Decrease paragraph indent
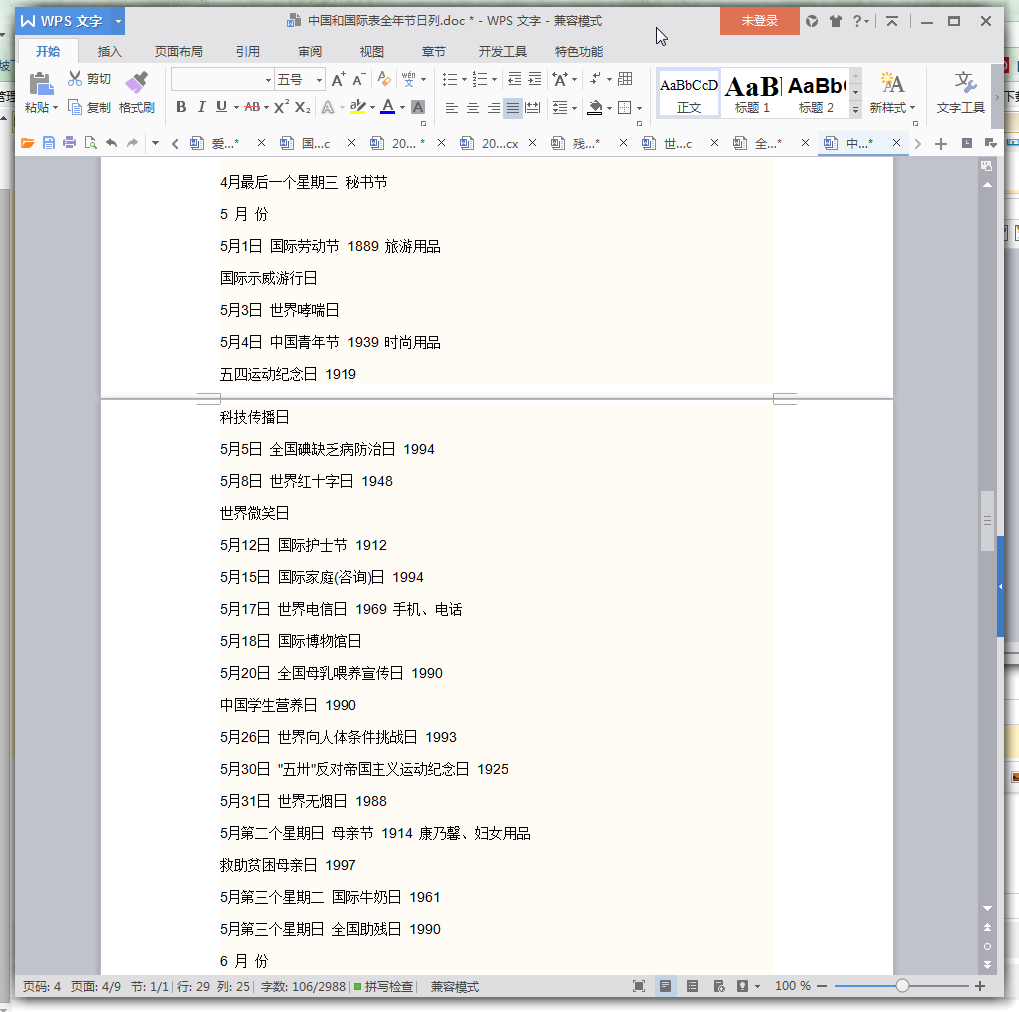 (x=514, y=79)
